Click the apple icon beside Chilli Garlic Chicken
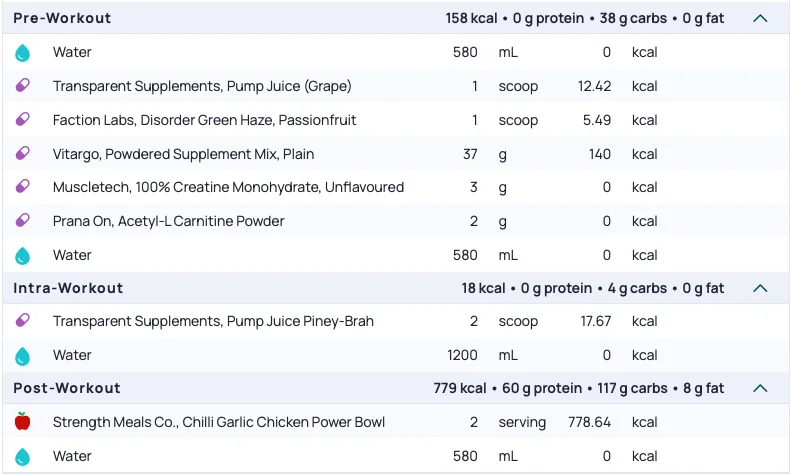The width and height of the screenshot is (790, 474). [x=23, y=422]
